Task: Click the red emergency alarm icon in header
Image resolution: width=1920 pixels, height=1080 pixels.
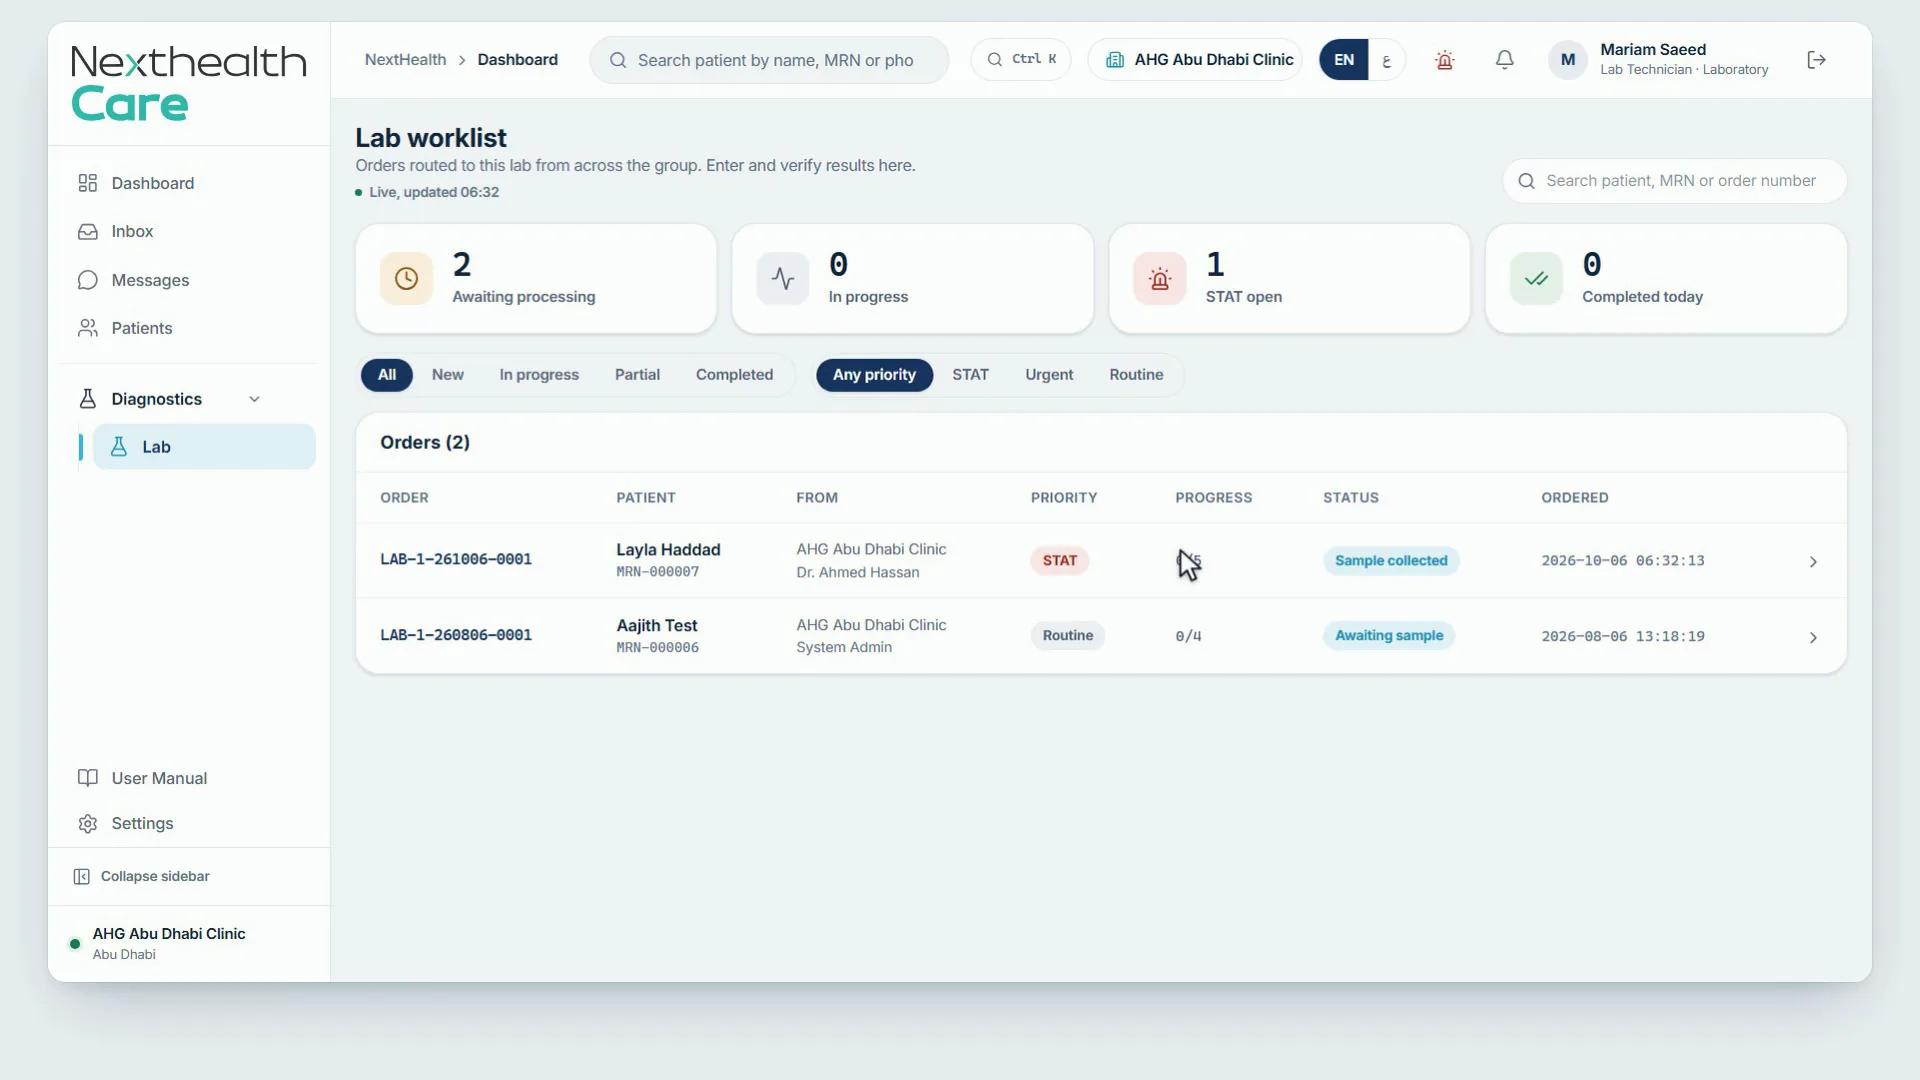Action: [1444, 60]
